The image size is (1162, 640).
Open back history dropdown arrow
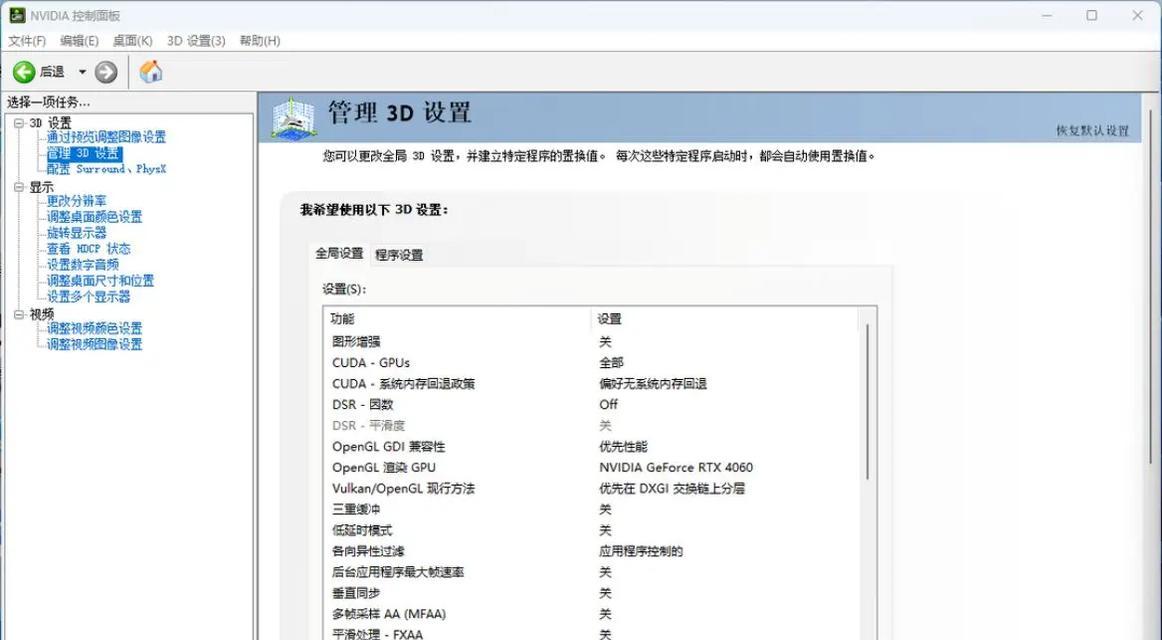pyautogui.click(x=82, y=72)
